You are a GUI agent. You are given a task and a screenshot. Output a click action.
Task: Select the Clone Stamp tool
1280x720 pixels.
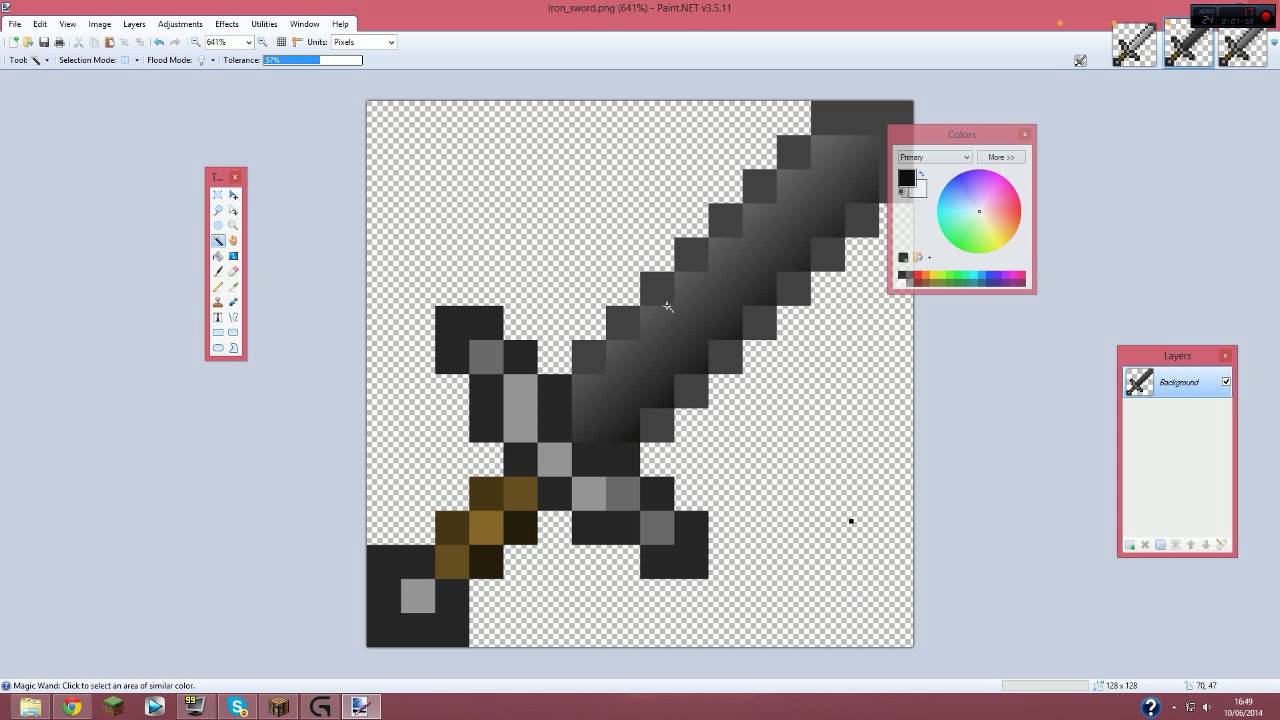(x=218, y=302)
